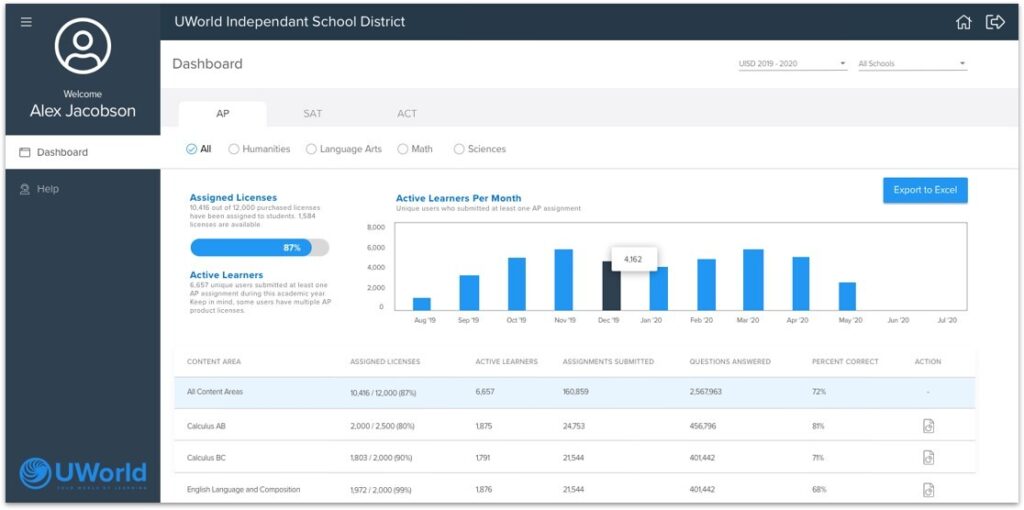Viewport: 1024px width, 510px height.
Task: Select the All subjects radio option
Action: pyautogui.click(x=192, y=149)
